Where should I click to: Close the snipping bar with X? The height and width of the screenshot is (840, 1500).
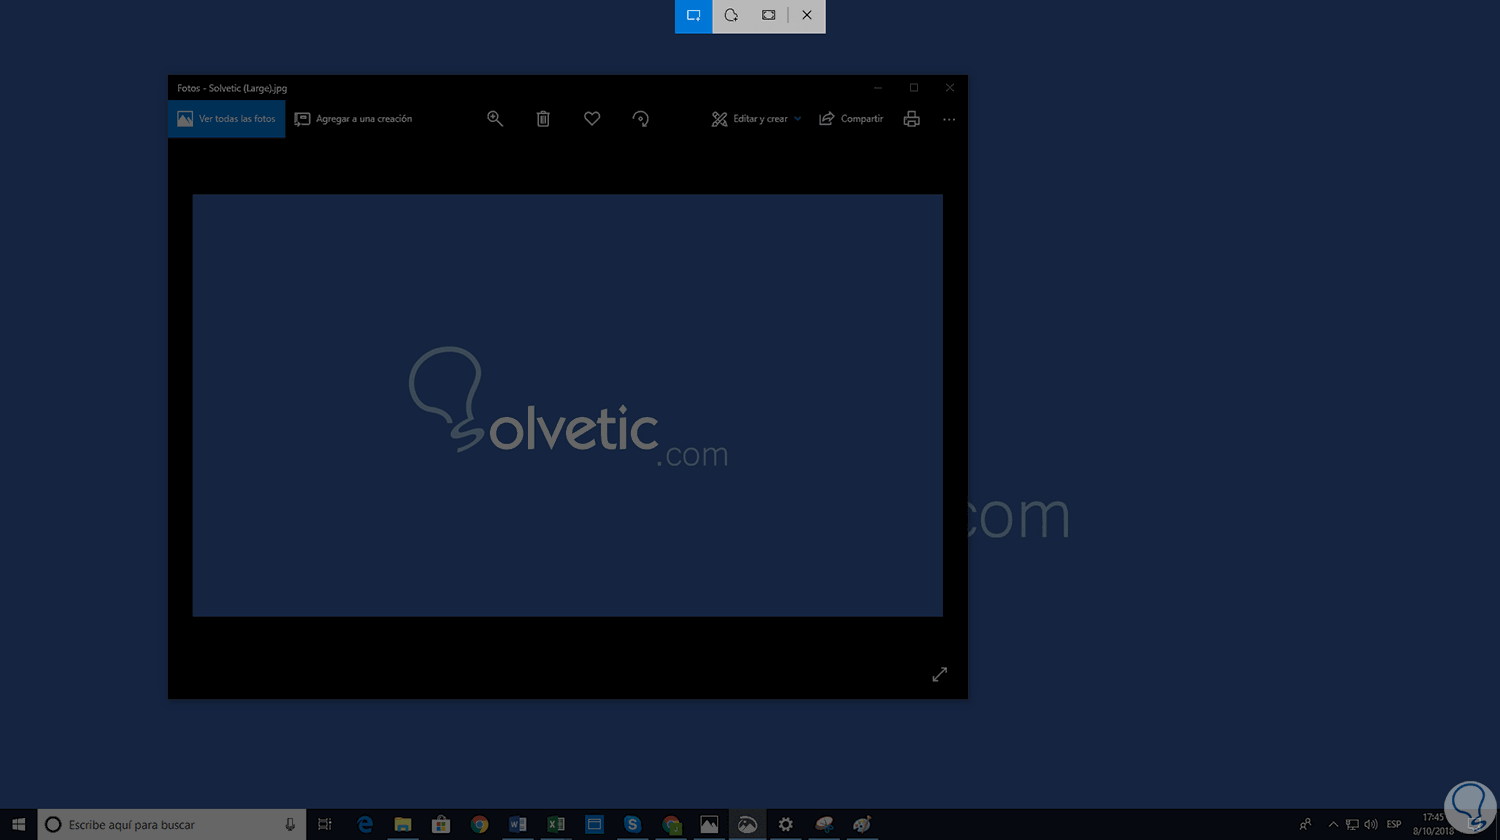pos(807,16)
